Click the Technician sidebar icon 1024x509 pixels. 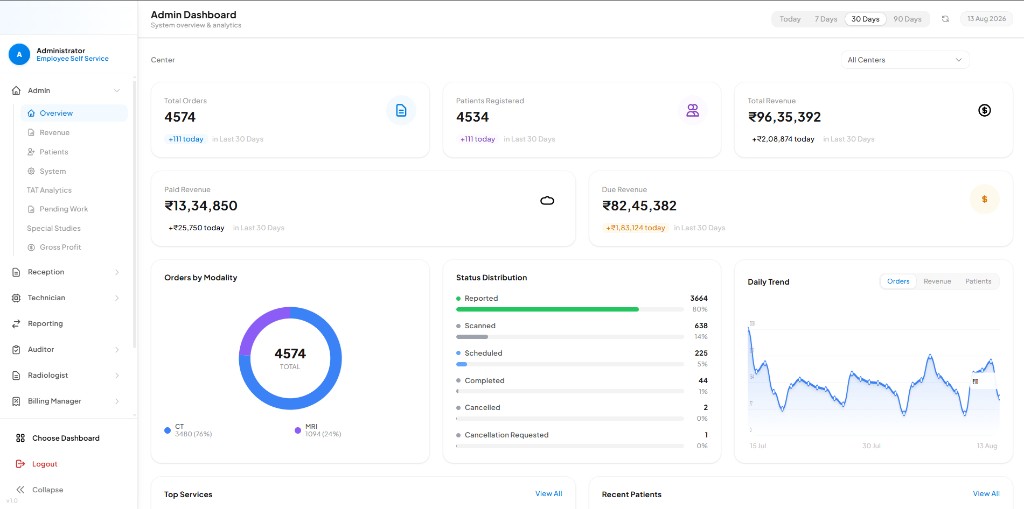(16, 298)
